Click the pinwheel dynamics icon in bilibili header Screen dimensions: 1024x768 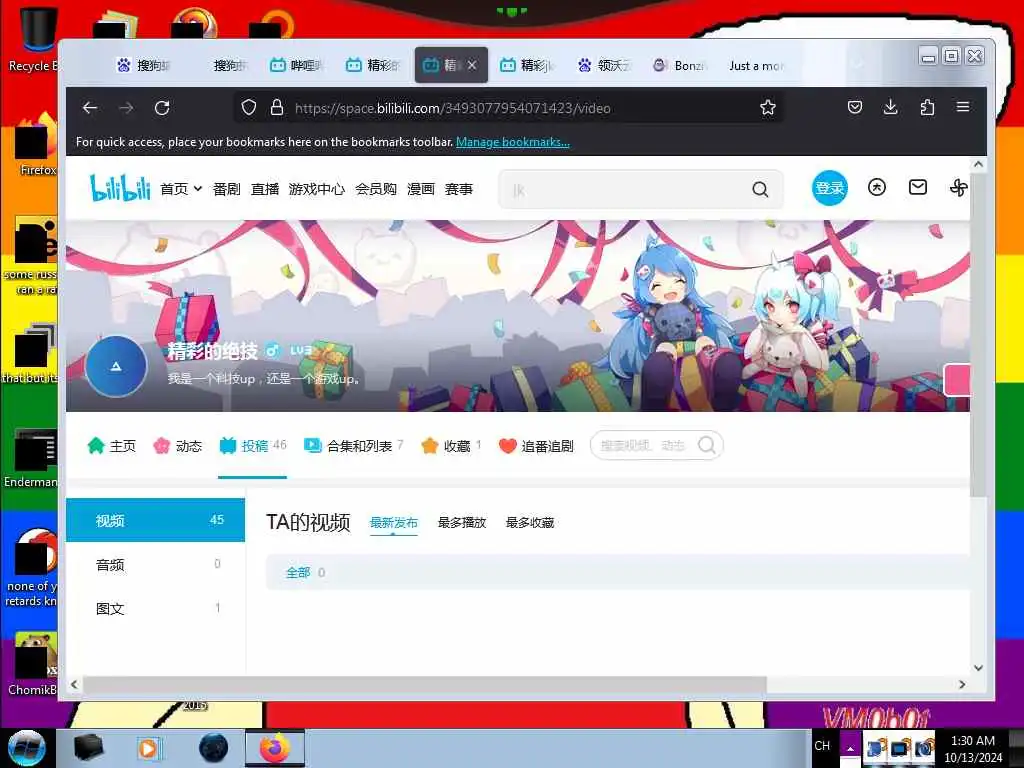pyautogui.click(x=958, y=188)
